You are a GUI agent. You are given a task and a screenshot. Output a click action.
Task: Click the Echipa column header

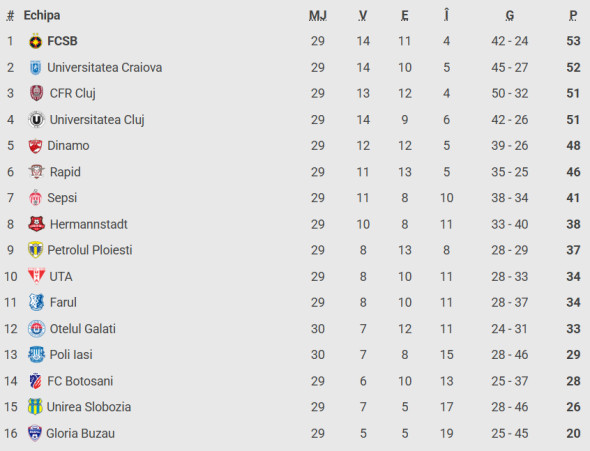[42, 15]
